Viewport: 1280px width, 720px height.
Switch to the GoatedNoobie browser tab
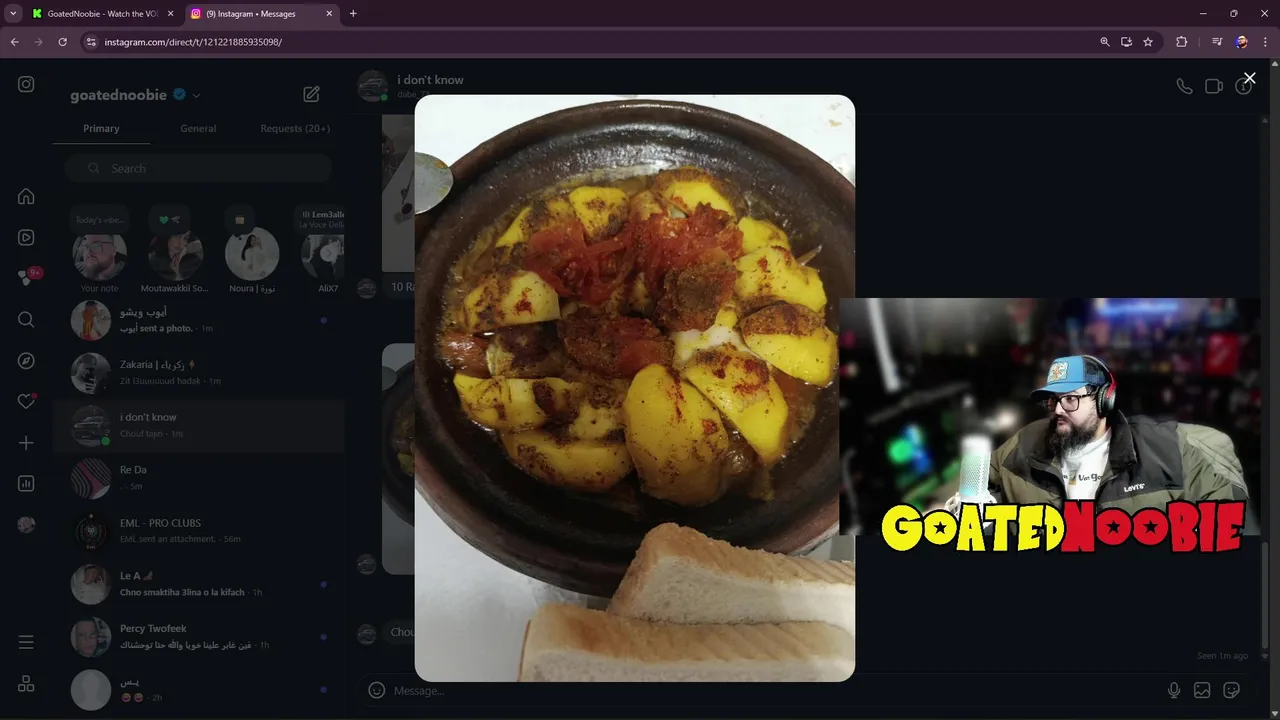103,14
